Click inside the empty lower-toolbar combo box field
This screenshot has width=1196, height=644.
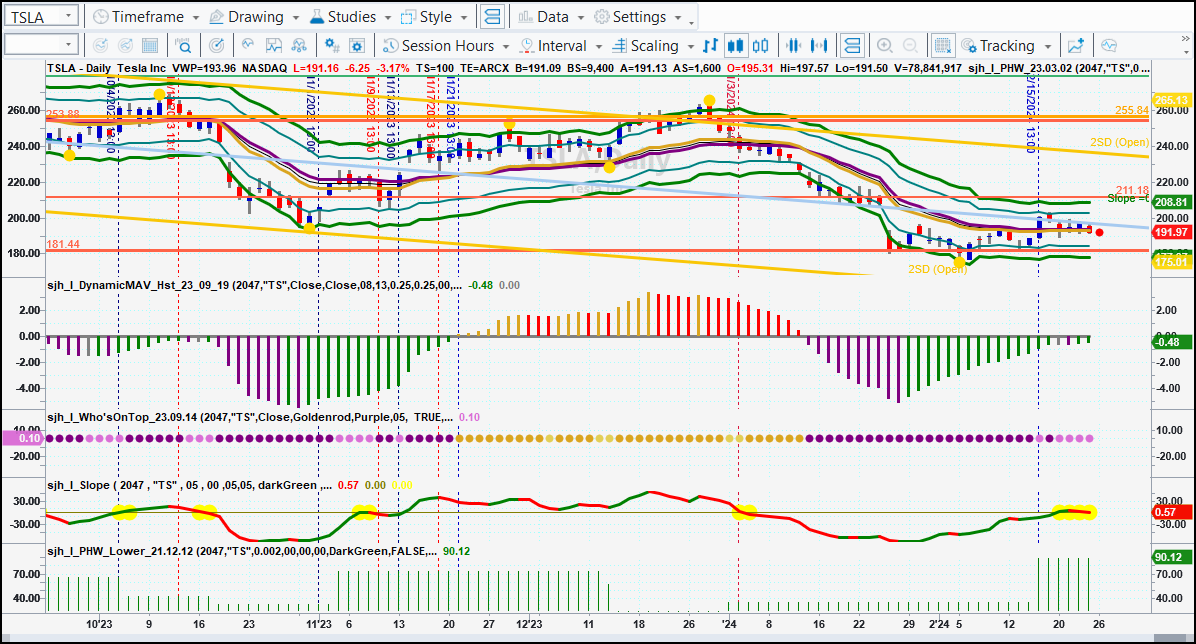[33, 45]
